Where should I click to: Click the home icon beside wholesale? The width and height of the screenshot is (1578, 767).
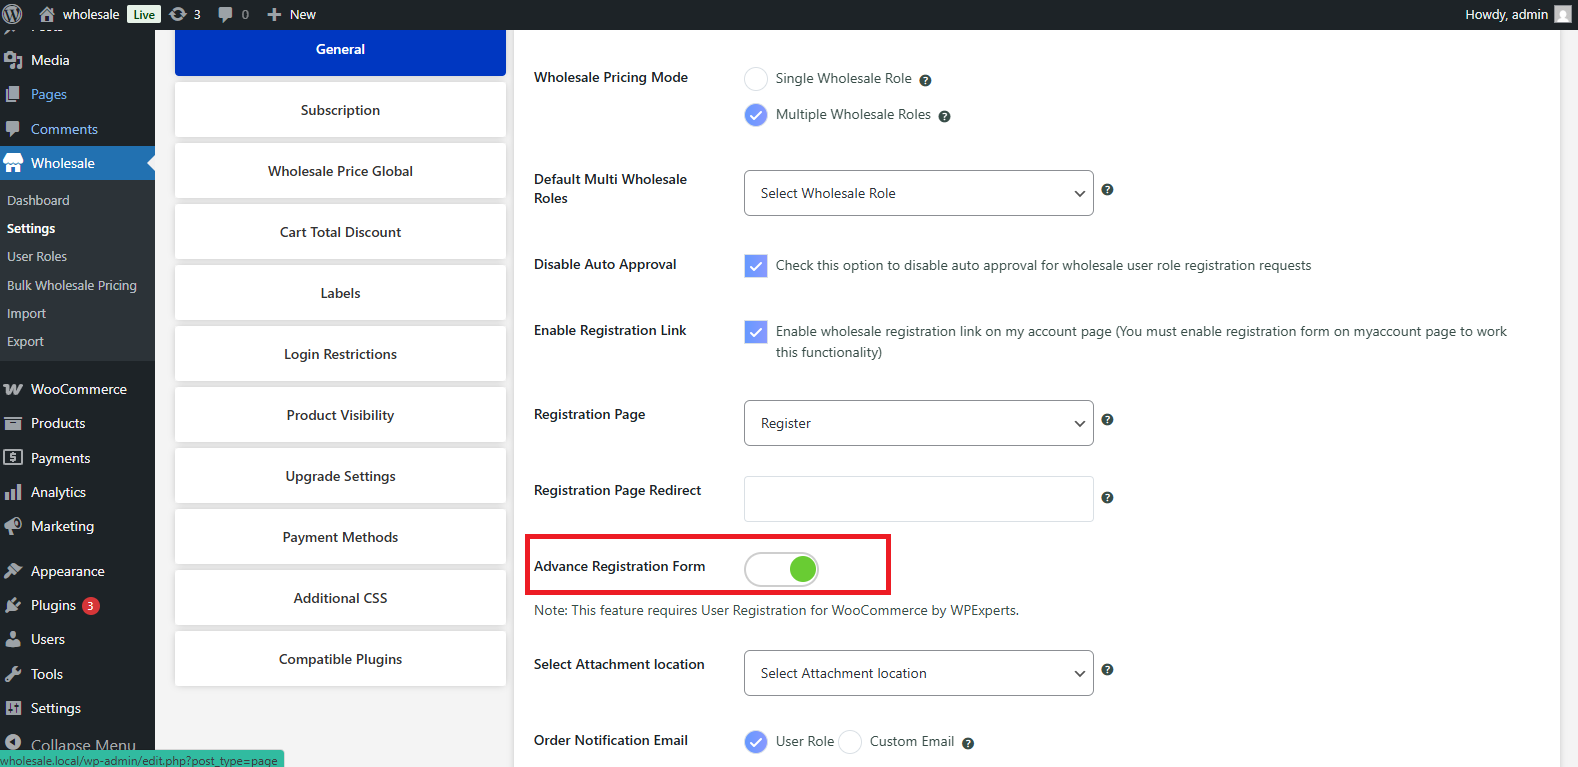tap(47, 14)
